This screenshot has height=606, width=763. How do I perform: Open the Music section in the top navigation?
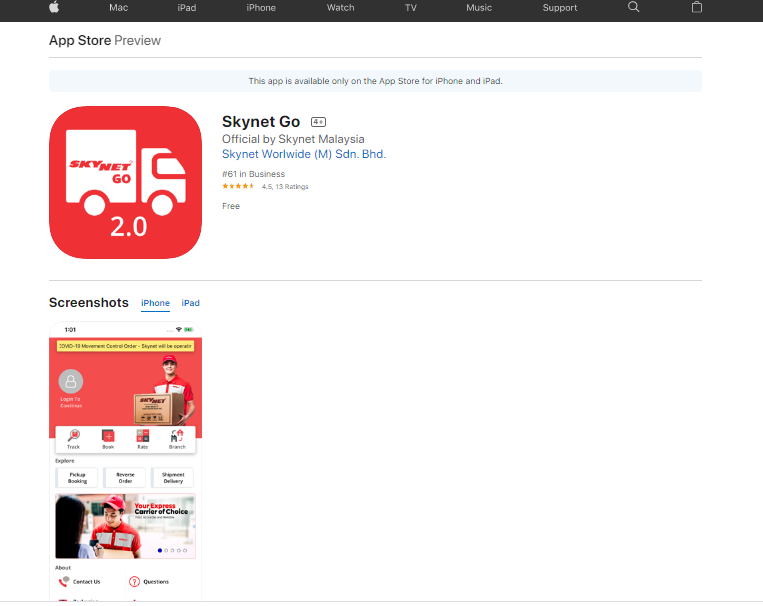click(479, 8)
